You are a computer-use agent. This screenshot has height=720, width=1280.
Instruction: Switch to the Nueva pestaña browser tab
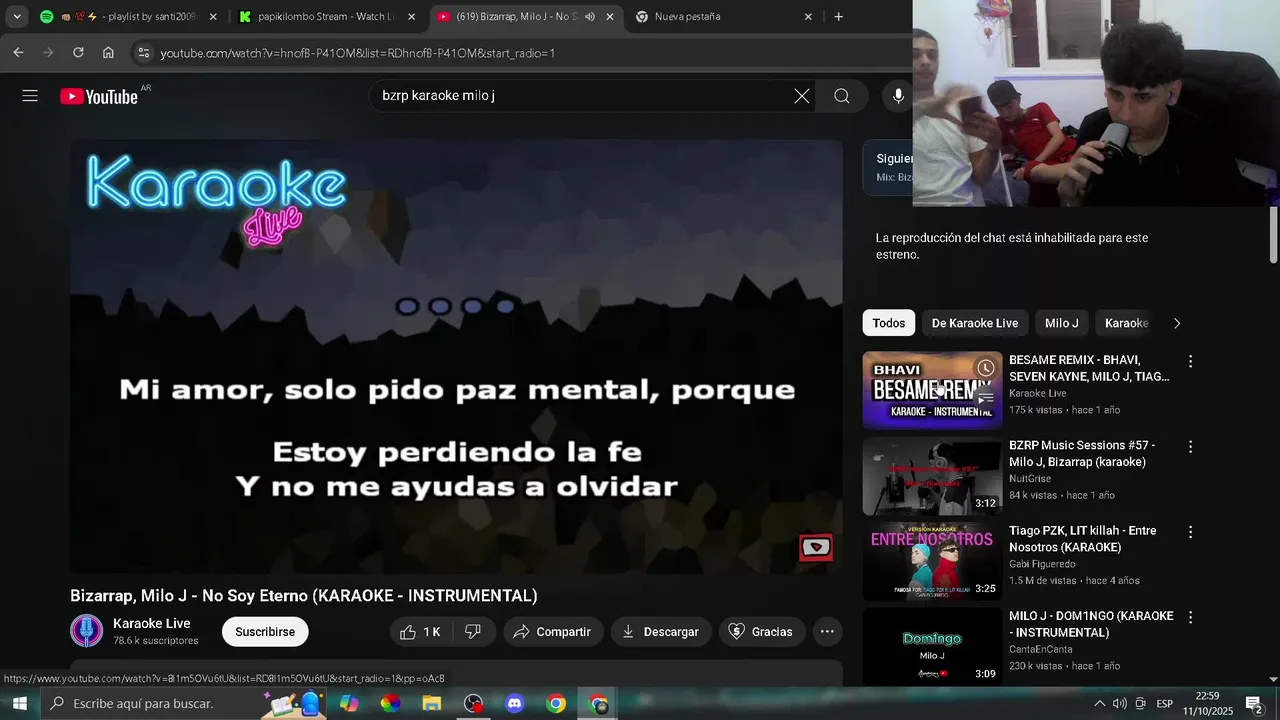(723, 17)
